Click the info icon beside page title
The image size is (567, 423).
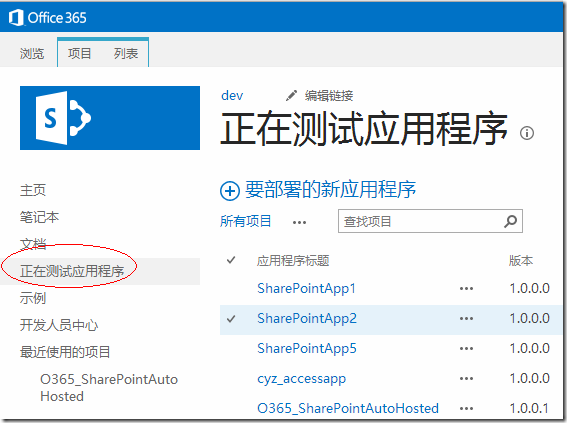click(x=526, y=133)
